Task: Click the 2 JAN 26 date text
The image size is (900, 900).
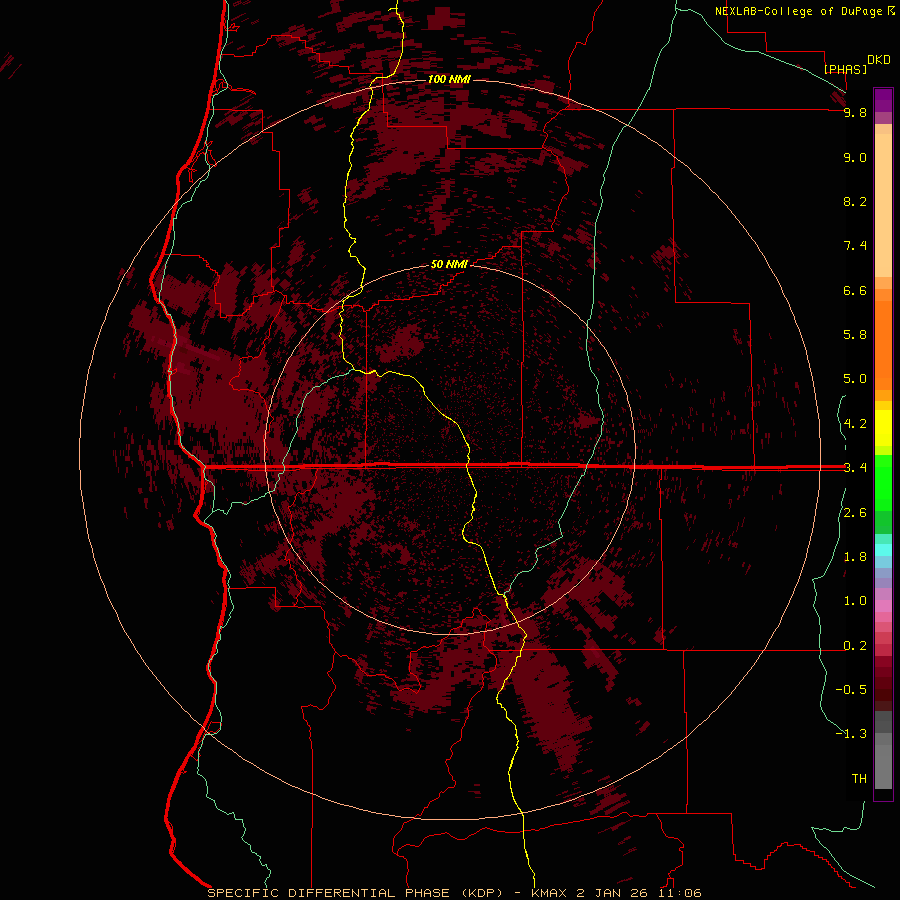Action: 612,893
